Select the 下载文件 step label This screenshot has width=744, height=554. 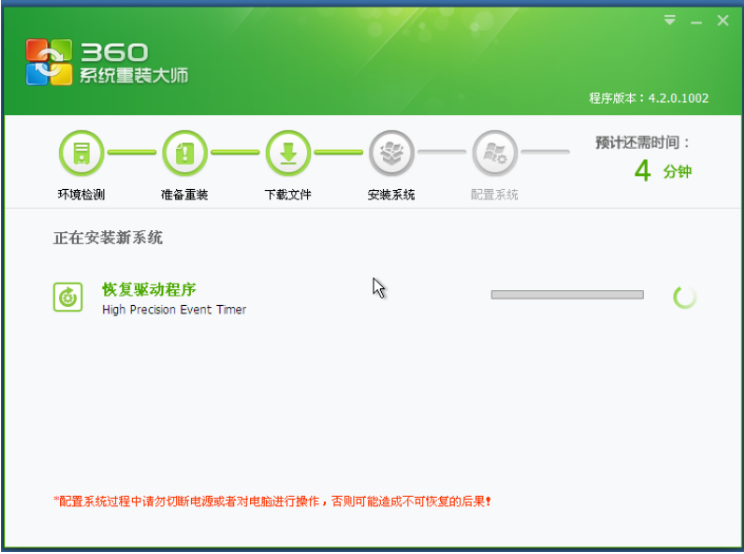click(288, 194)
